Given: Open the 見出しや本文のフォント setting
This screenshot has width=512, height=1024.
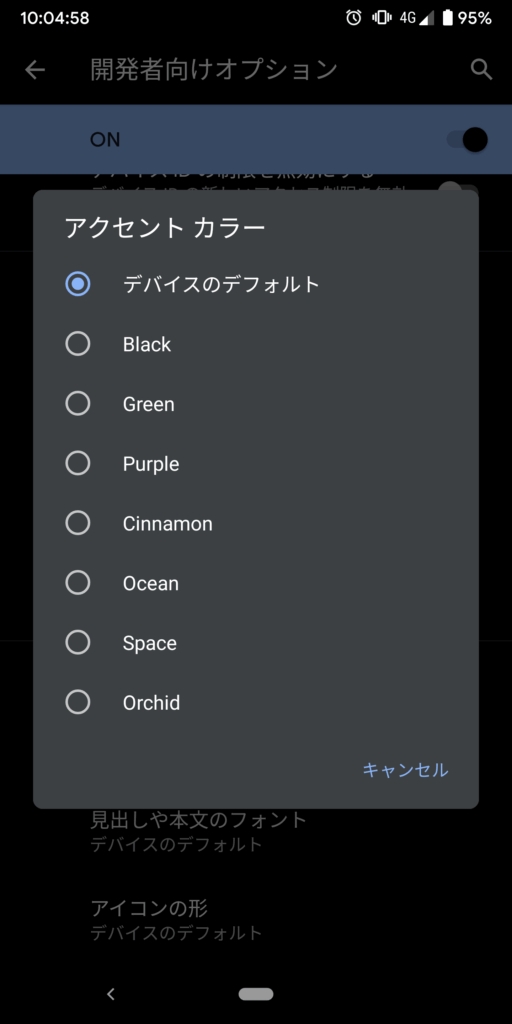Looking at the screenshot, I should [x=256, y=831].
